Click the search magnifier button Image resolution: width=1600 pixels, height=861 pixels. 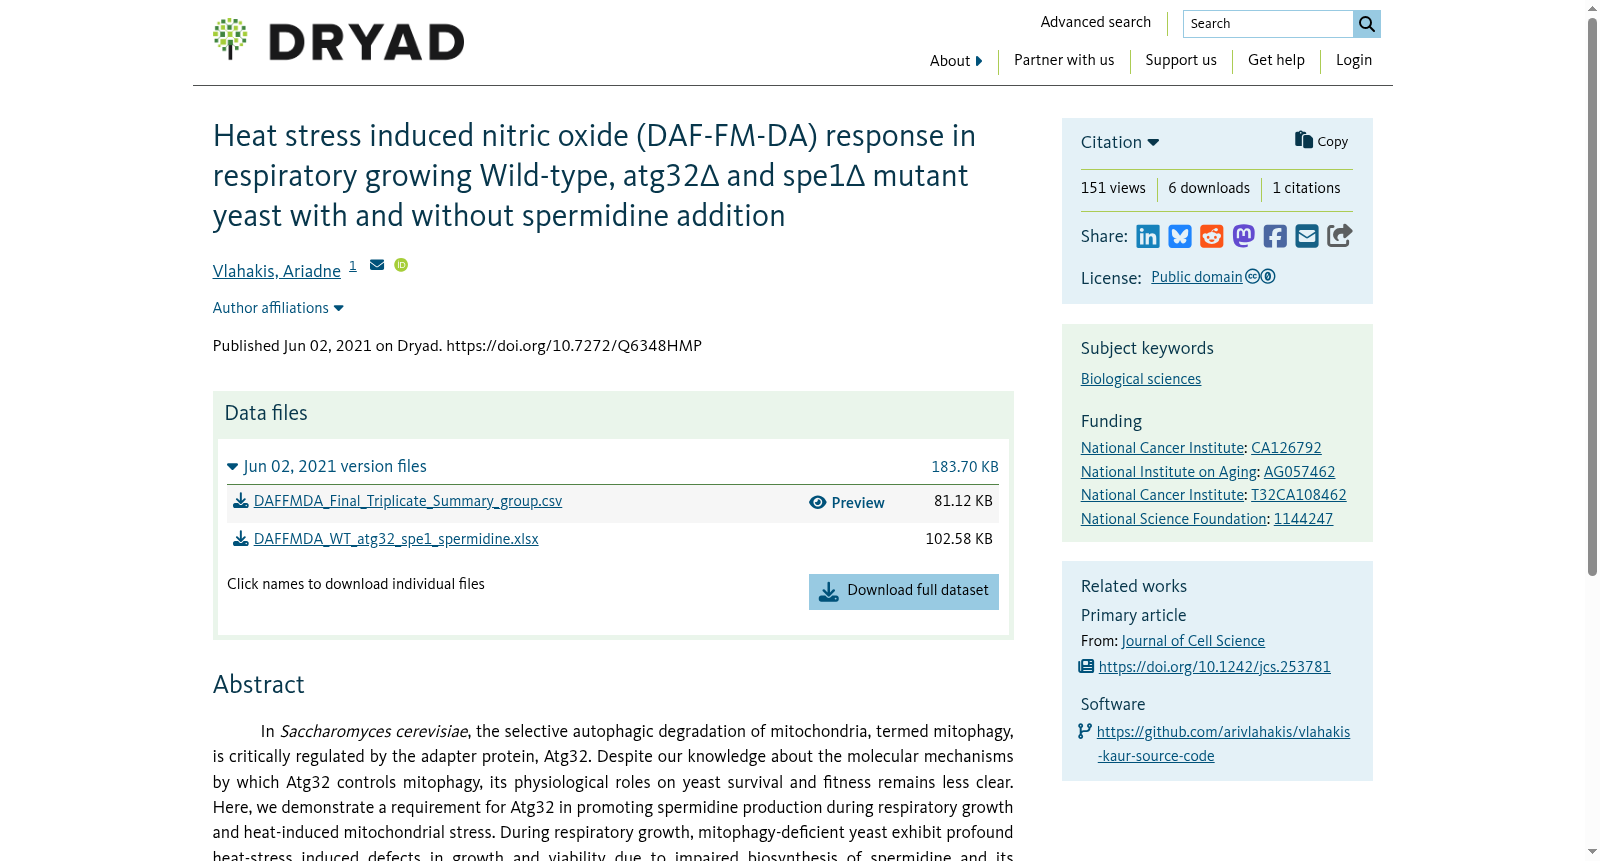tap(1367, 24)
